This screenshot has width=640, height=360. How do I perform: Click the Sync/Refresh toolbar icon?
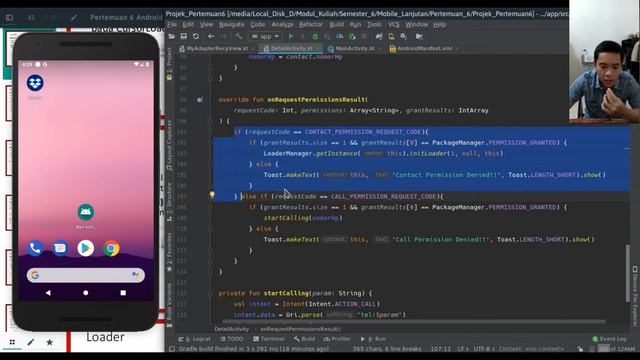click(x=196, y=36)
